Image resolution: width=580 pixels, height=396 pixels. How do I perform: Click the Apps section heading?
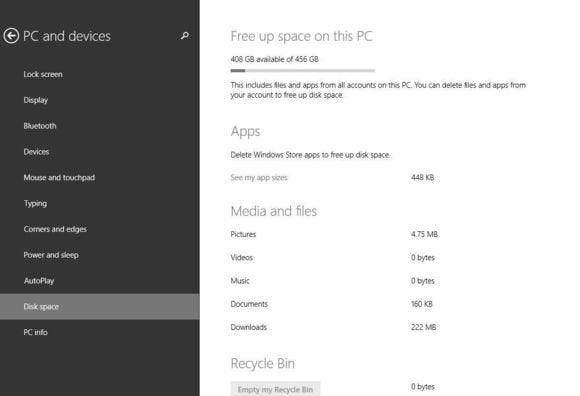point(245,132)
